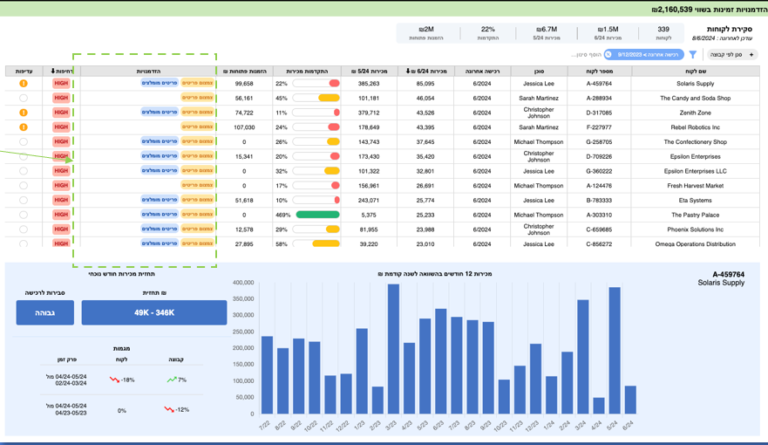Click the green progress bar for The Pastry Palace
Viewport: 768px width, 445px height.
(317, 214)
